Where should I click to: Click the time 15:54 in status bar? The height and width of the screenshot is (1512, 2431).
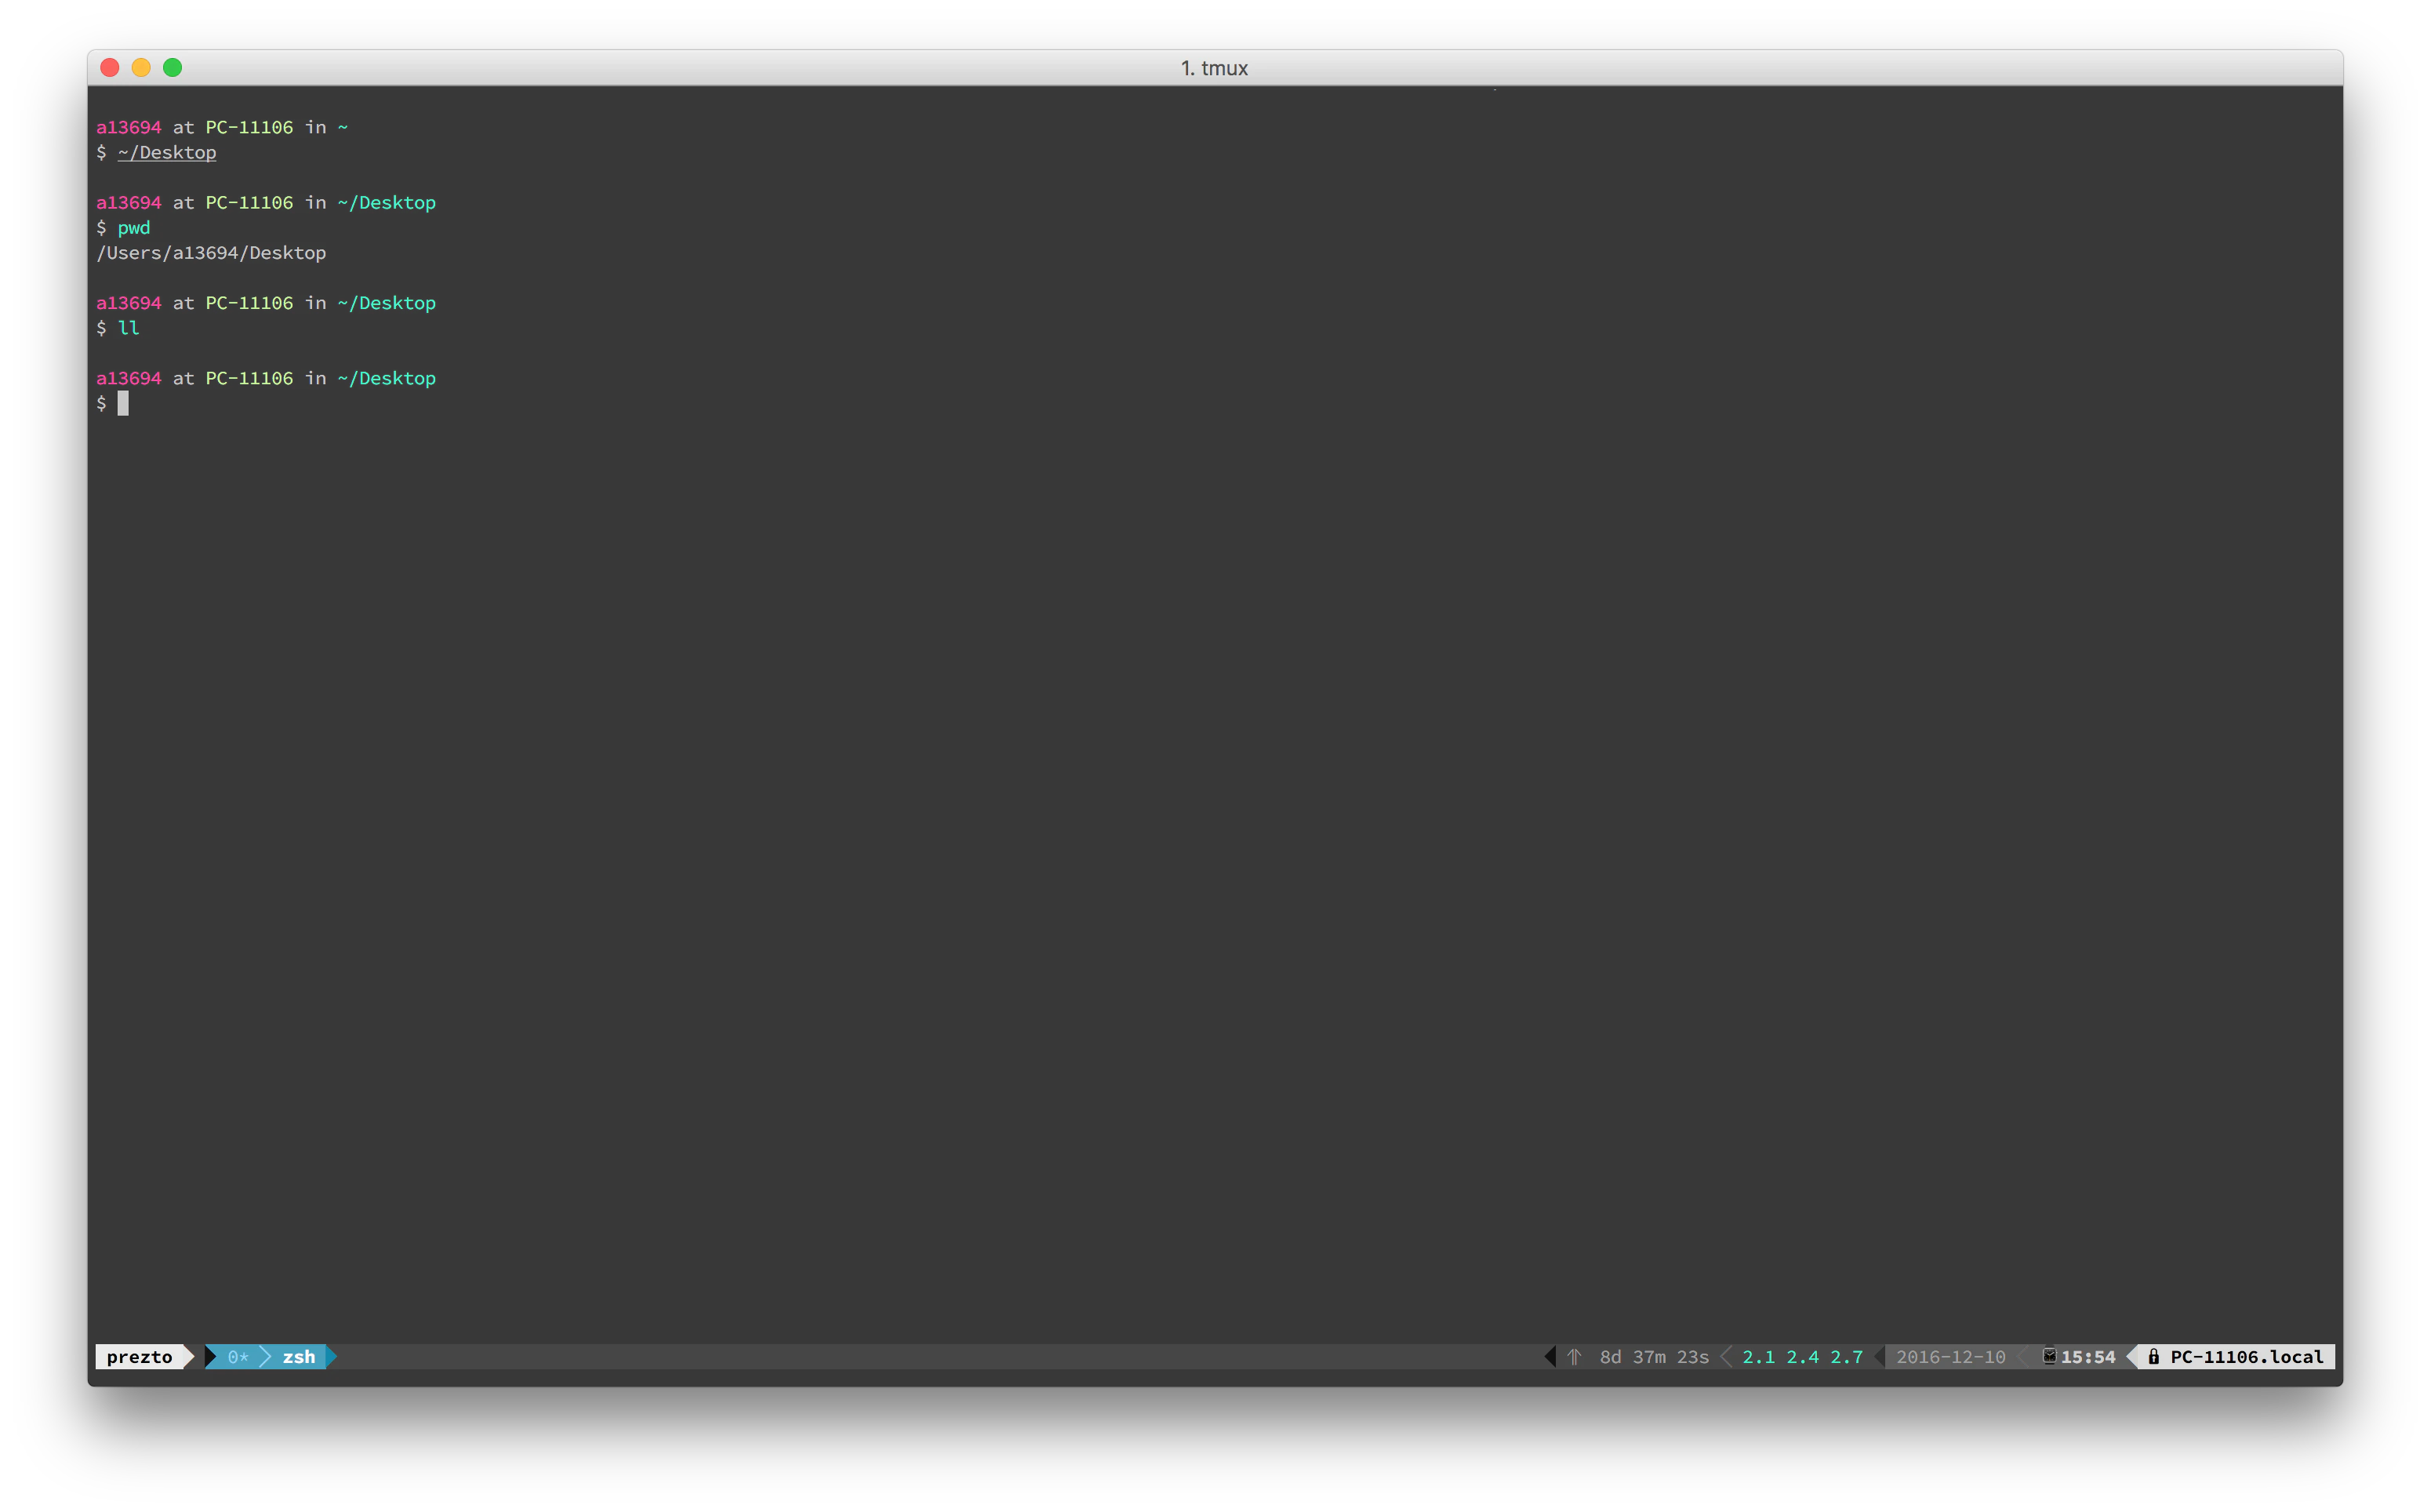point(2088,1356)
